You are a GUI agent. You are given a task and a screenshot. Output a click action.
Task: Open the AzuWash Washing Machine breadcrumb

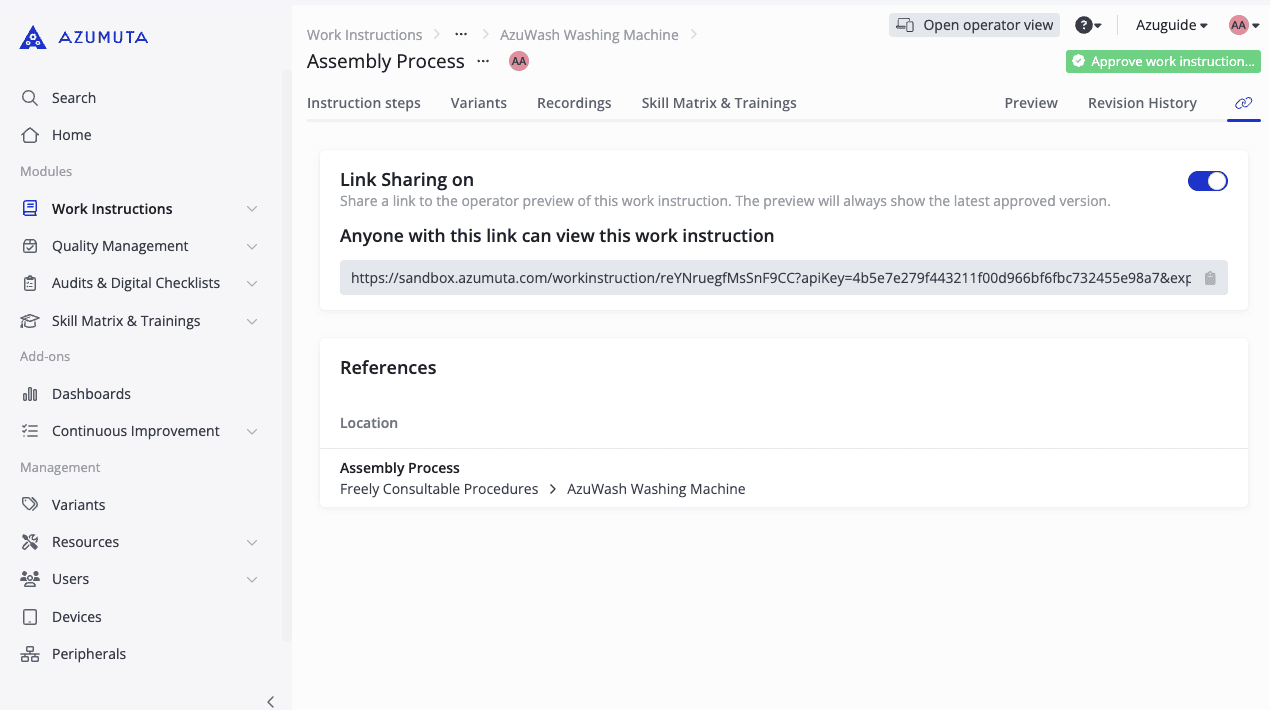(589, 35)
